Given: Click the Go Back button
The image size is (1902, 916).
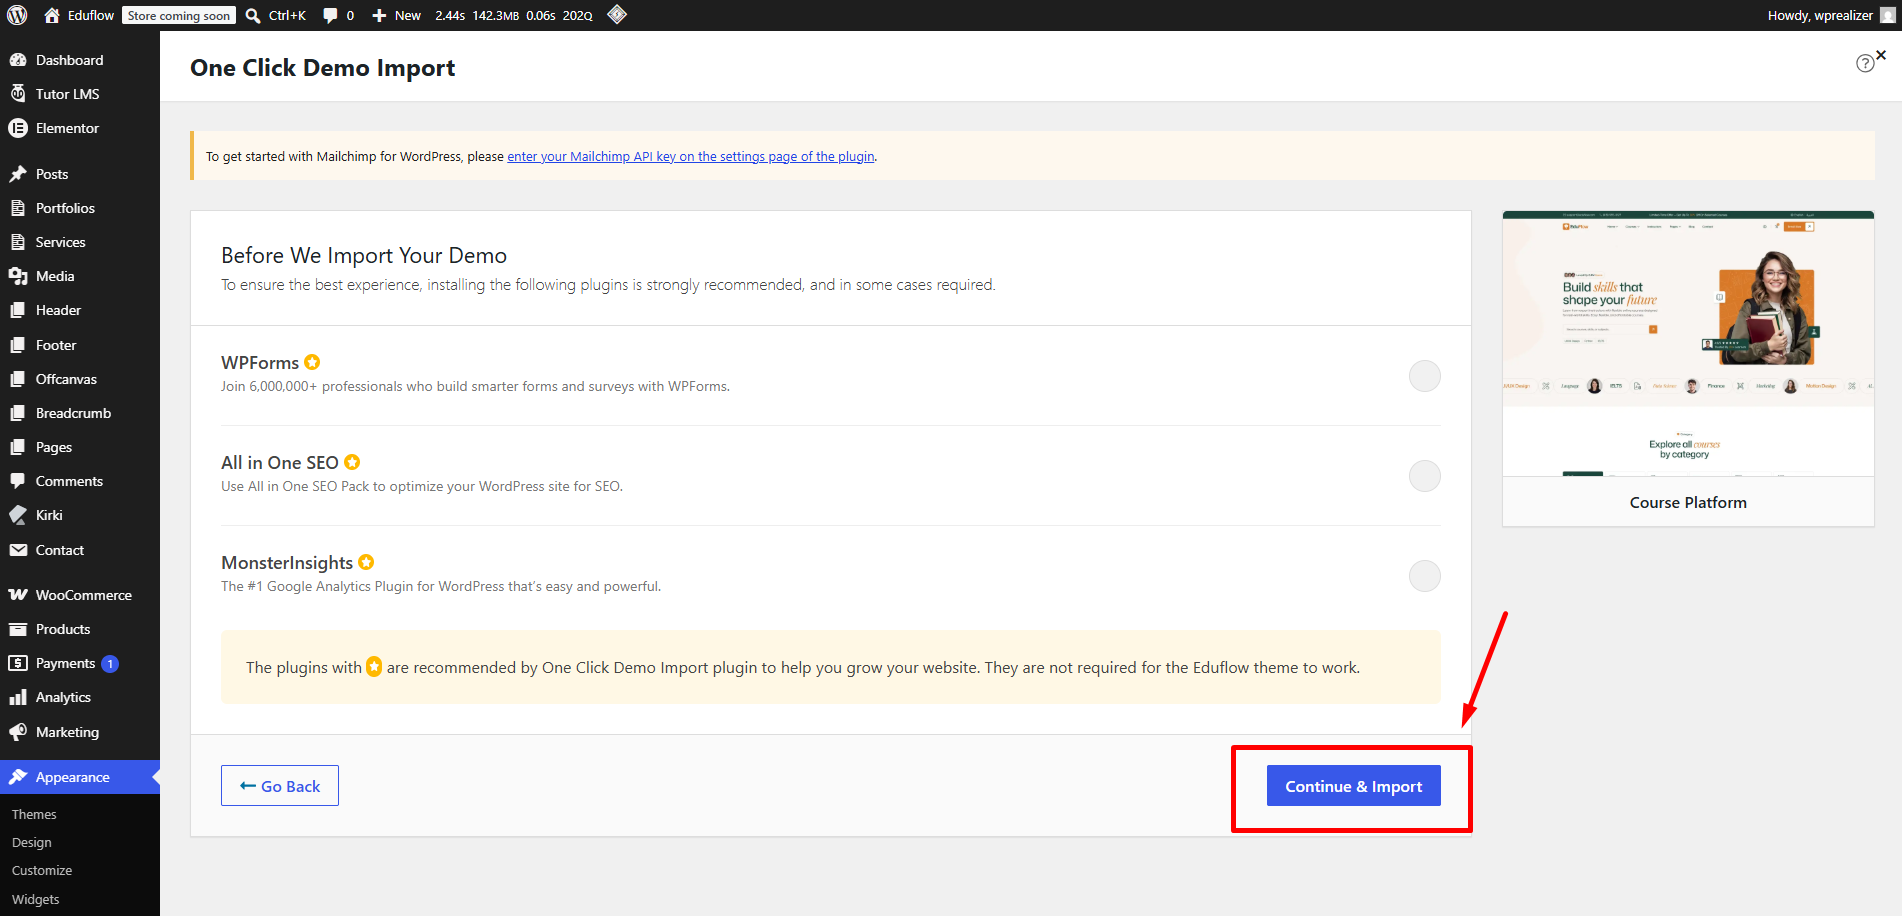Looking at the screenshot, I should pos(280,786).
